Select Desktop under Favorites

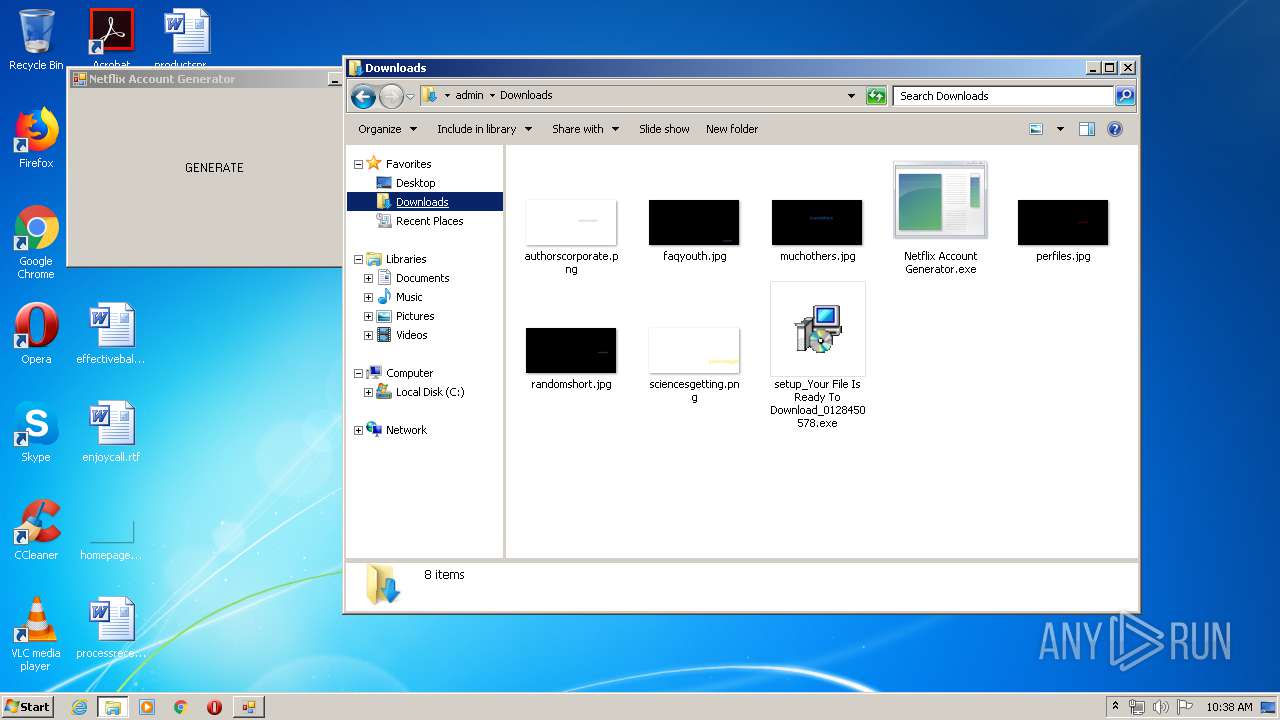coord(406,183)
